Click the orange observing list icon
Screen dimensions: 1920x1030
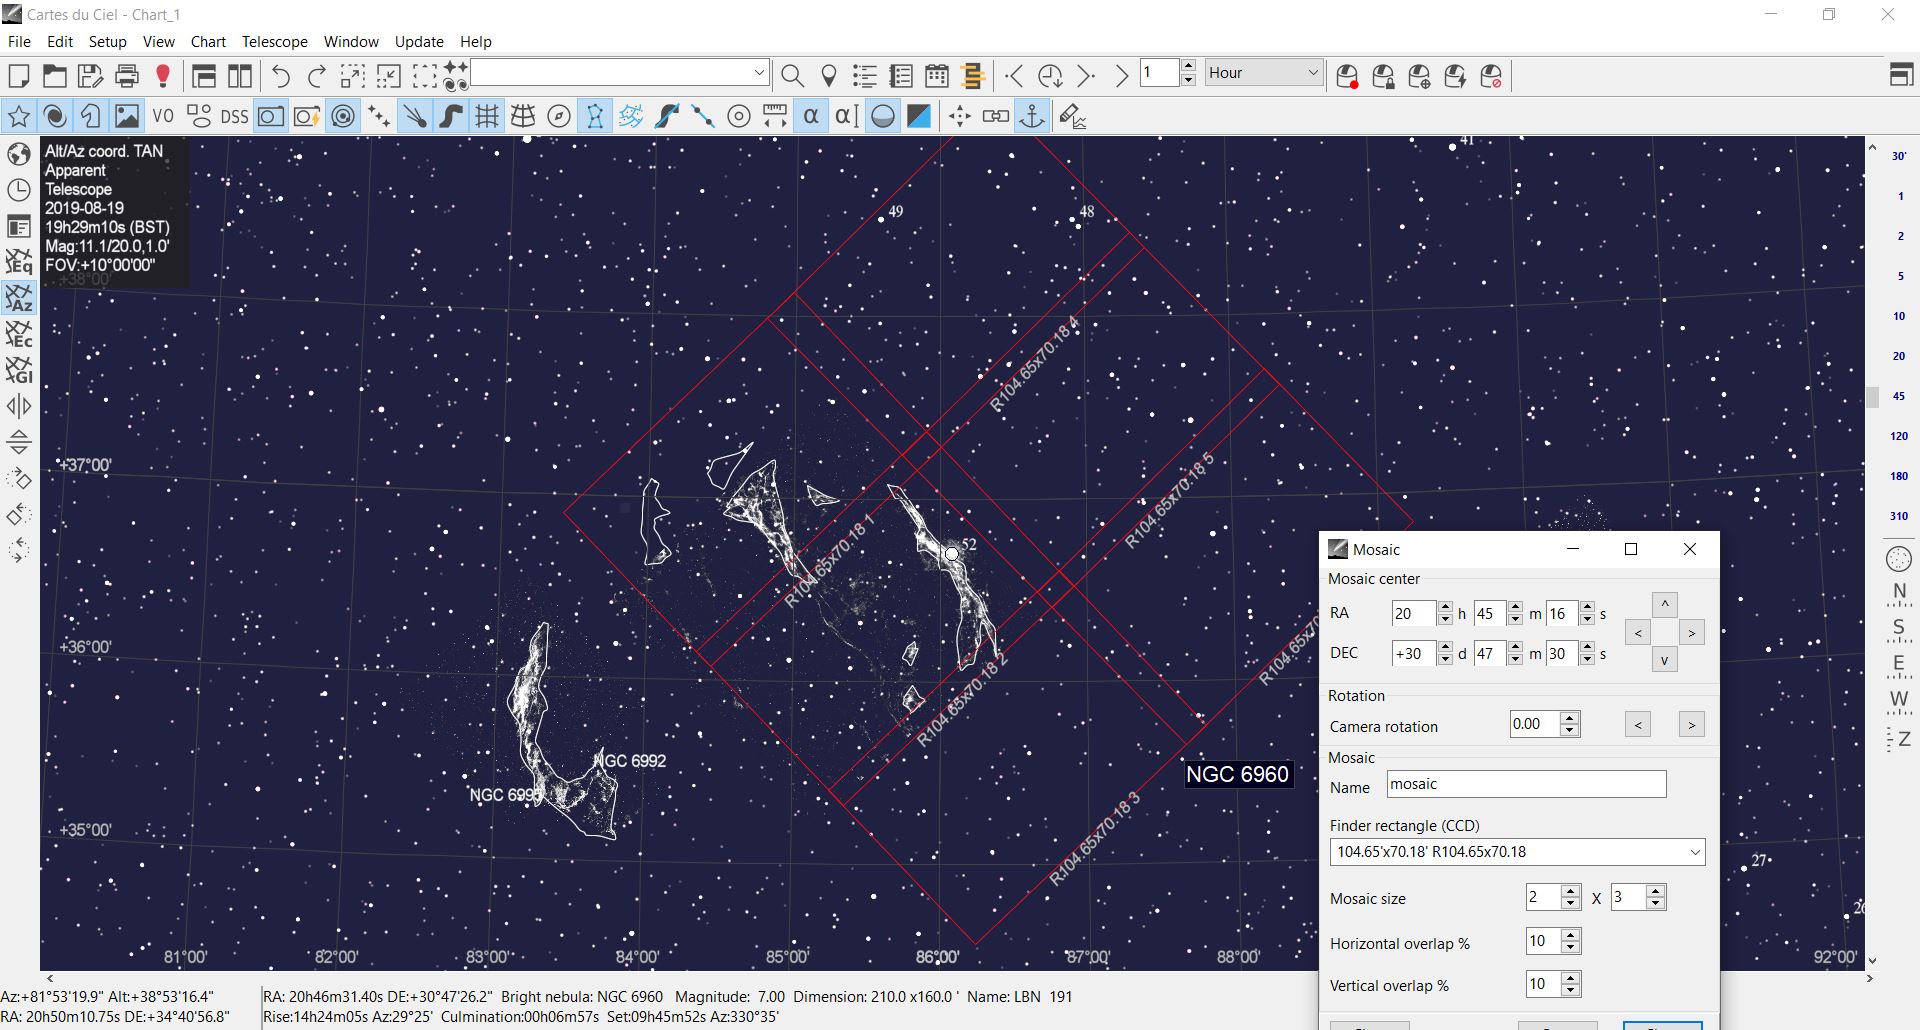click(973, 76)
